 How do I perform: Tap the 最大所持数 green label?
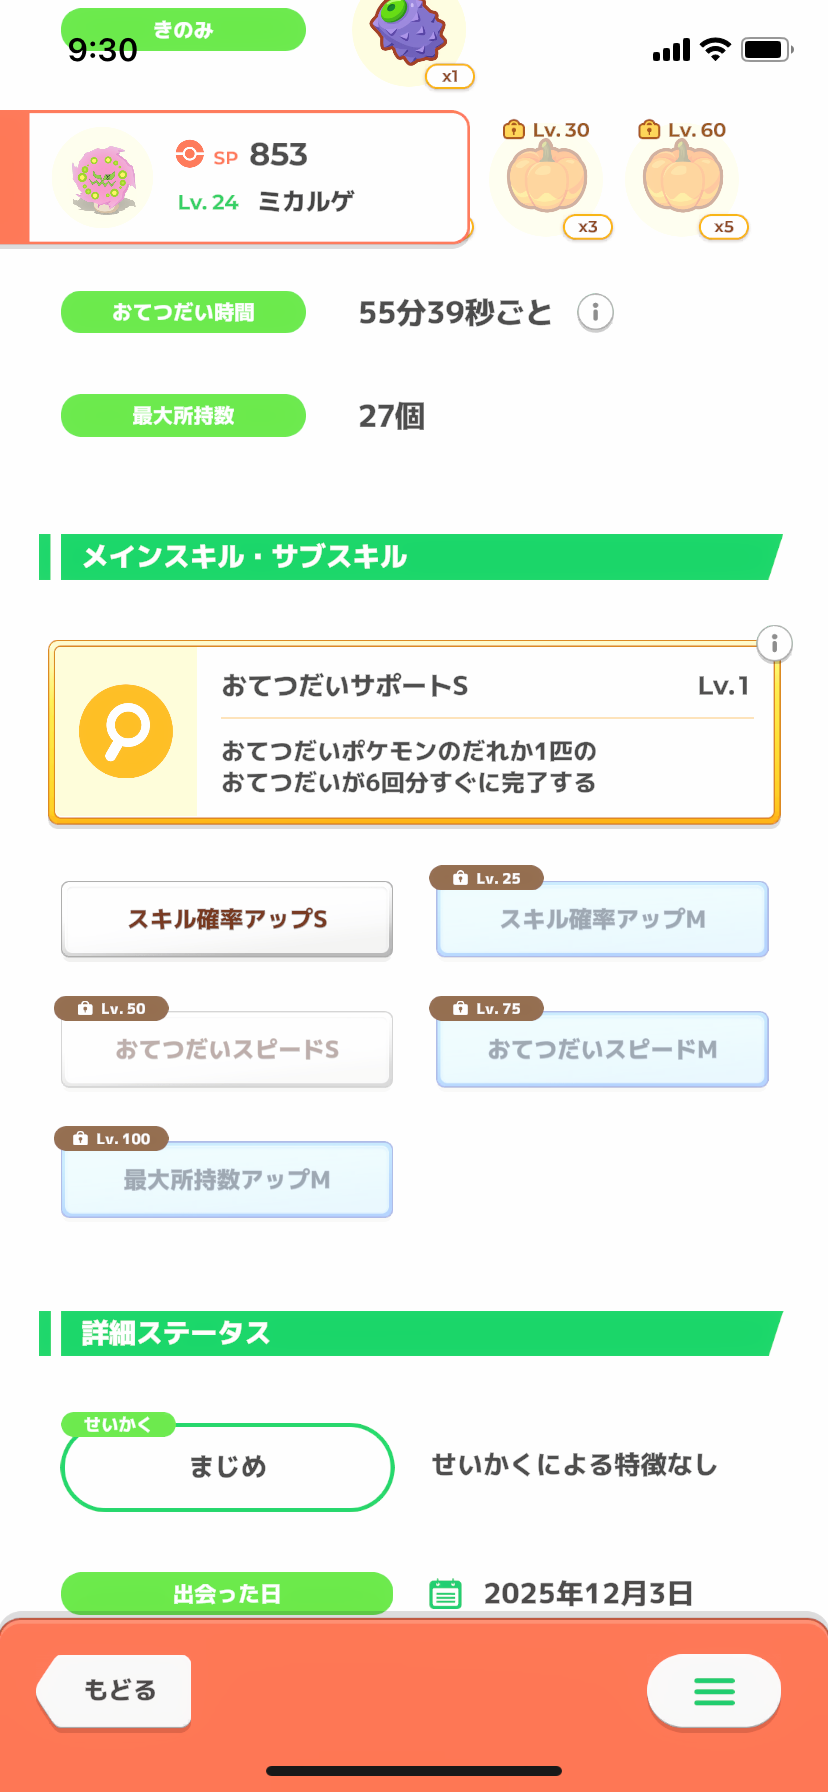(x=183, y=415)
